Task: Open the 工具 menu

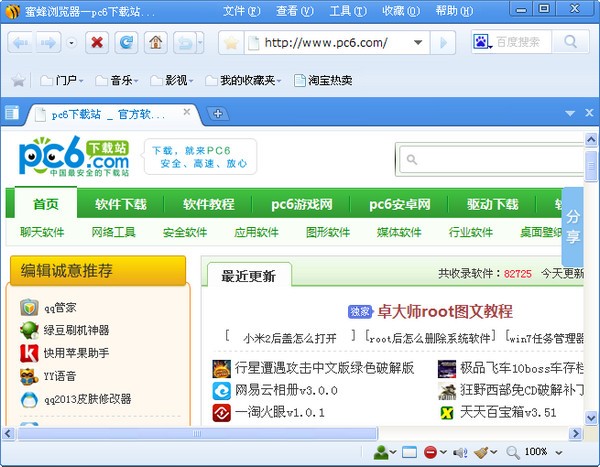Action: pyautogui.click(x=348, y=11)
